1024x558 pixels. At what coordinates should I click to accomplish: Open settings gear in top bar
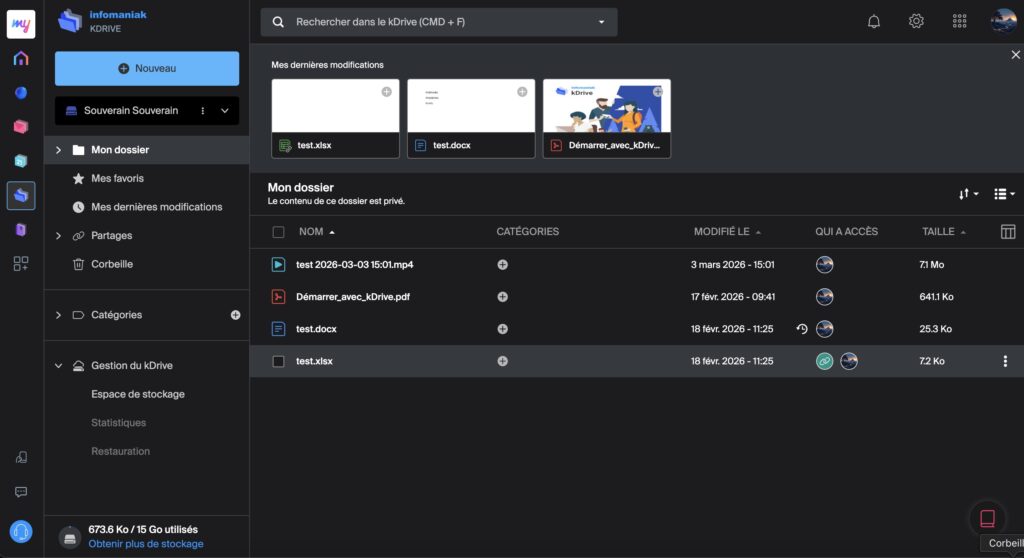click(x=916, y=21)
